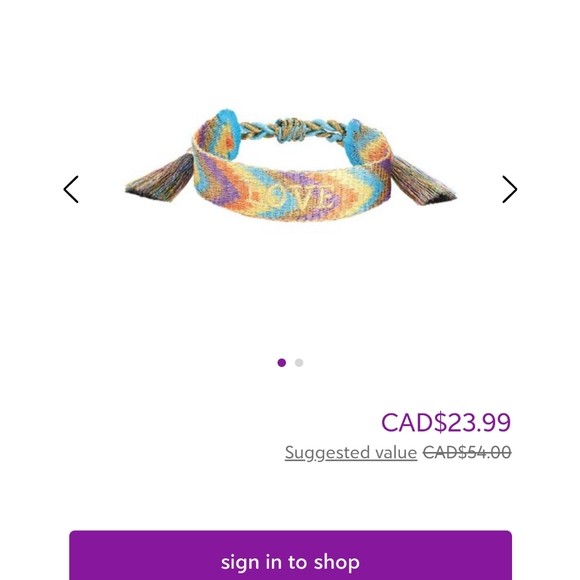
Task: Click the LOVE lettering on the bracelet
Action: (x=290, y=197)
